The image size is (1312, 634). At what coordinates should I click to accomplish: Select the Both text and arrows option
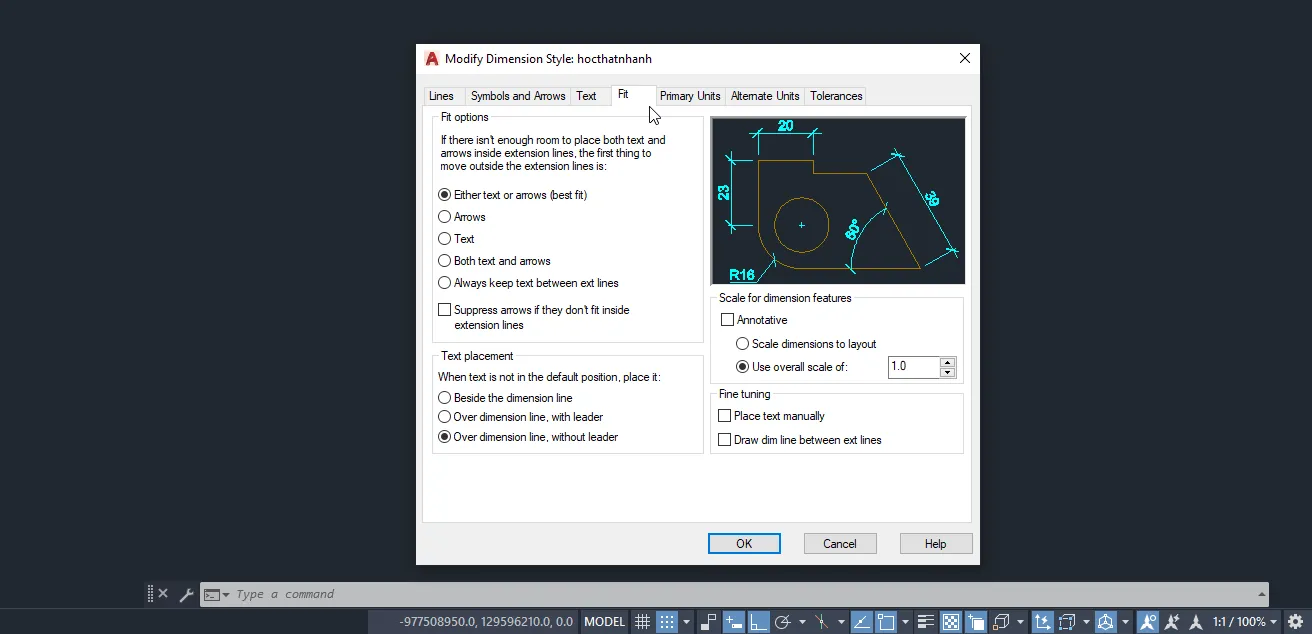445,261
